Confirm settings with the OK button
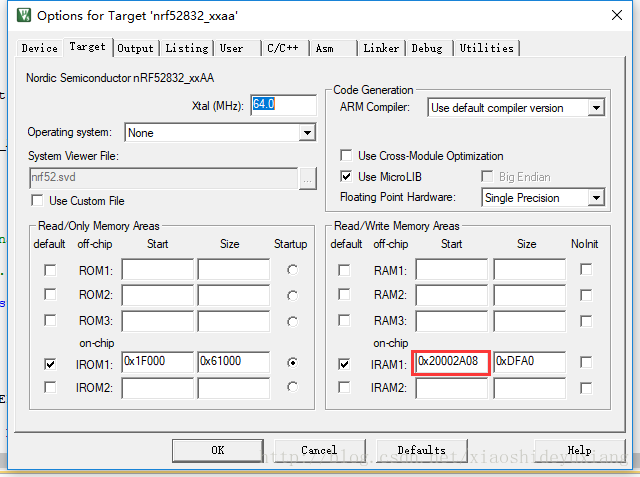The height and width of the screenshot is (477, 640). click(x=218, y=450)
